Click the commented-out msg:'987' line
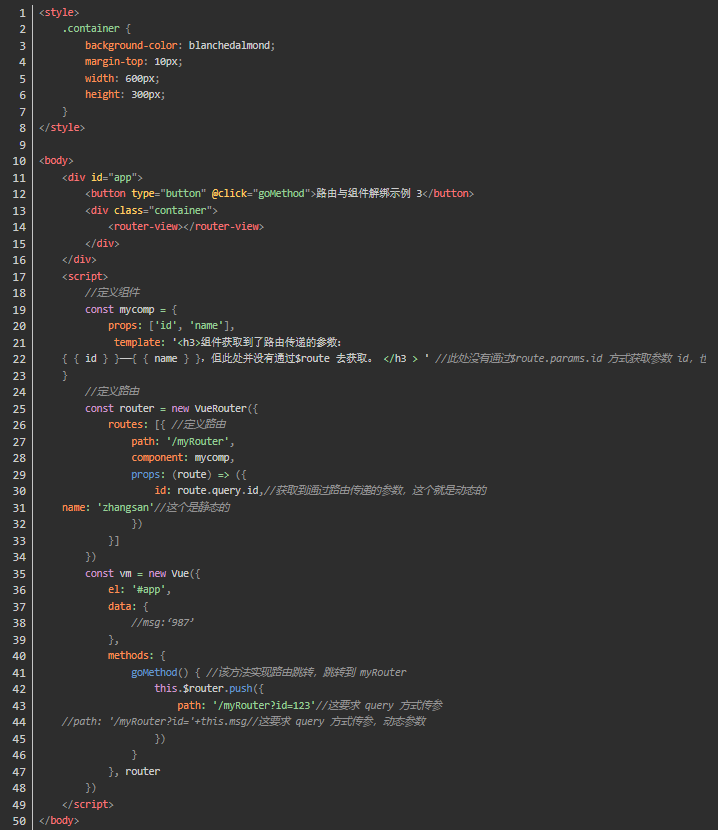719x830 pixels. point(162,622)
